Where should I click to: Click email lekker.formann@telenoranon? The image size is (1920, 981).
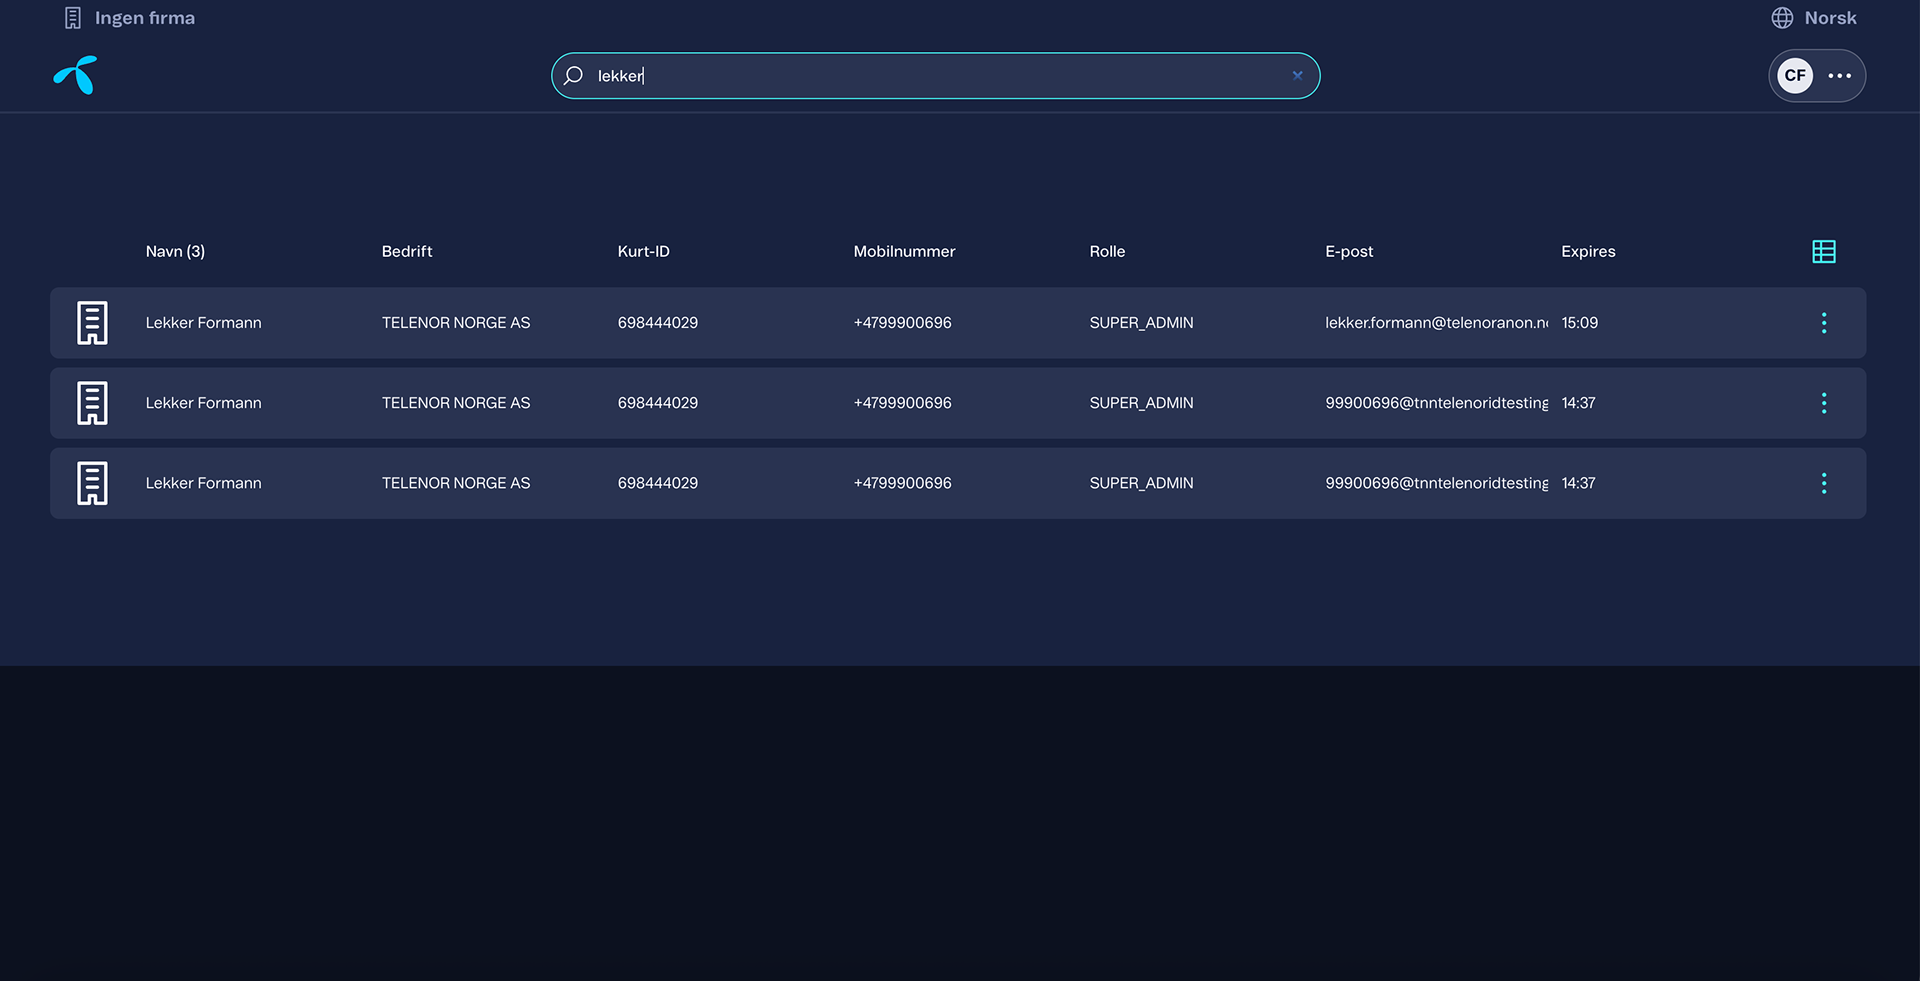pyautogui.click(x=1436, y=323)
